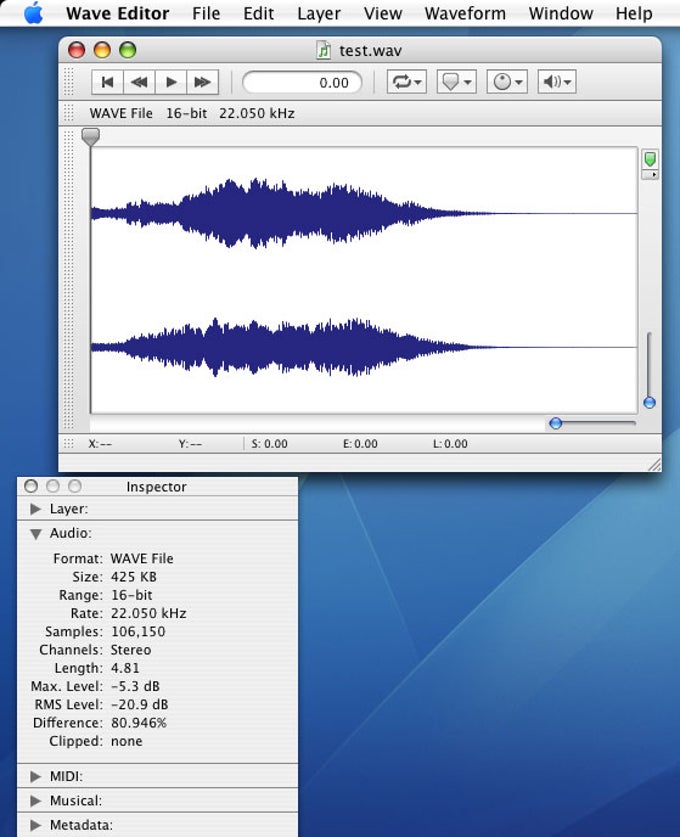Click the S: 0.00 selection start readout
The height and width of the screenshot is (837, 680).
(270, 444)
